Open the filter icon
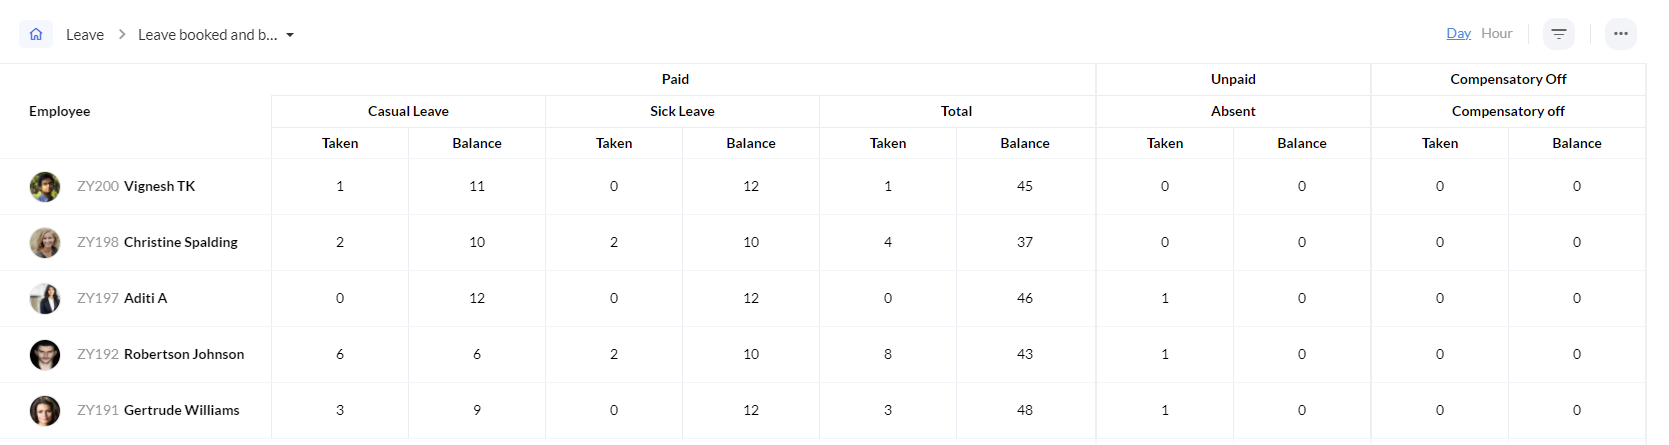Screen dimensions: 1669x445 click(x=1558, y=34)
